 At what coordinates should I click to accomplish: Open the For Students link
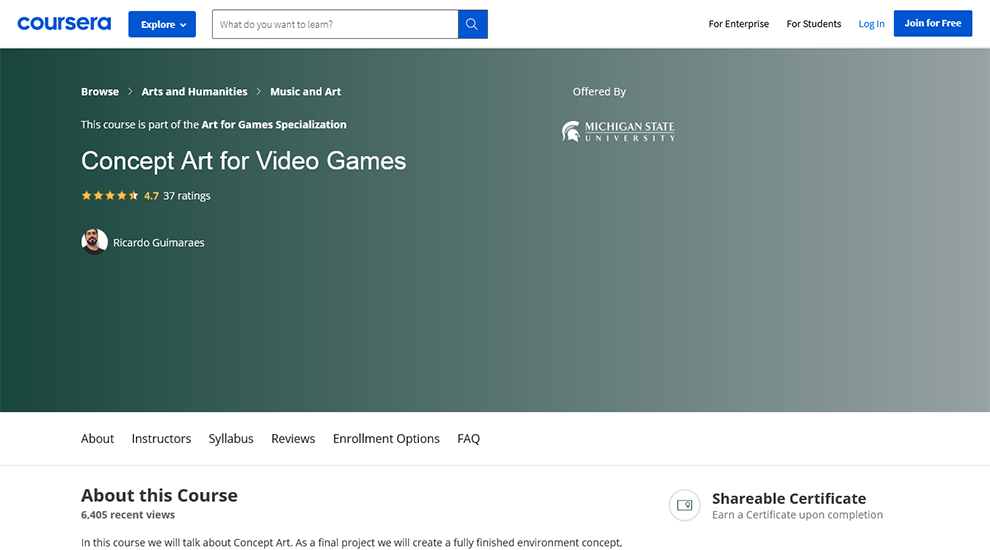click(x=814, y=24)
